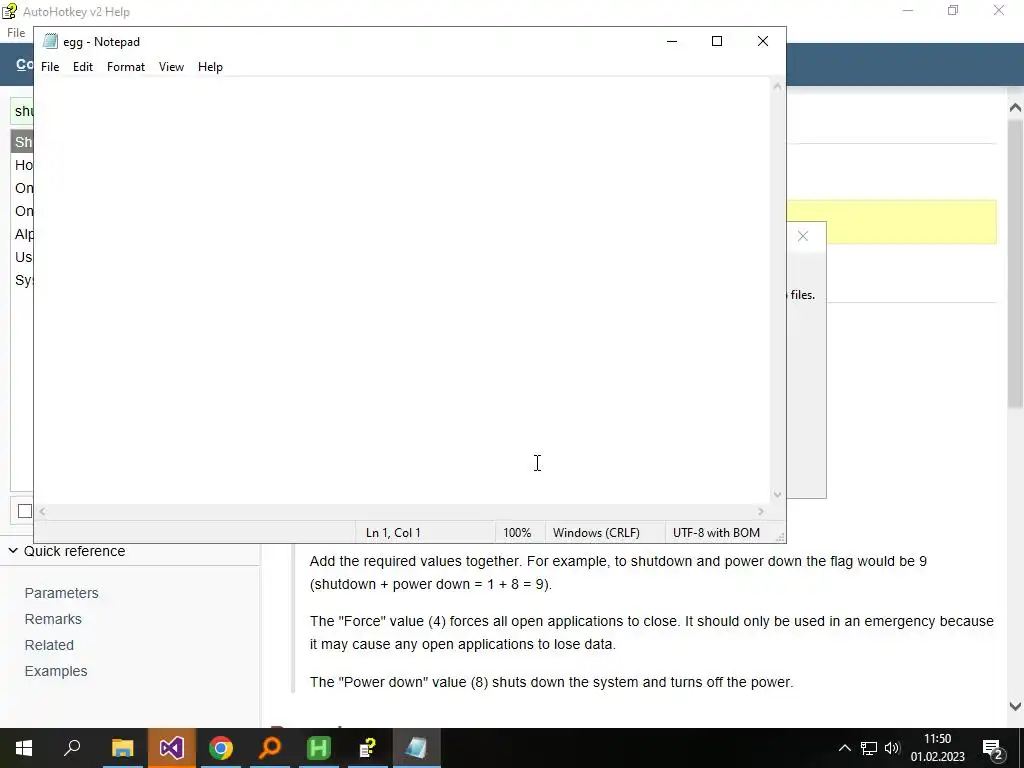Close the egg Notepad window

pos(763,41)
